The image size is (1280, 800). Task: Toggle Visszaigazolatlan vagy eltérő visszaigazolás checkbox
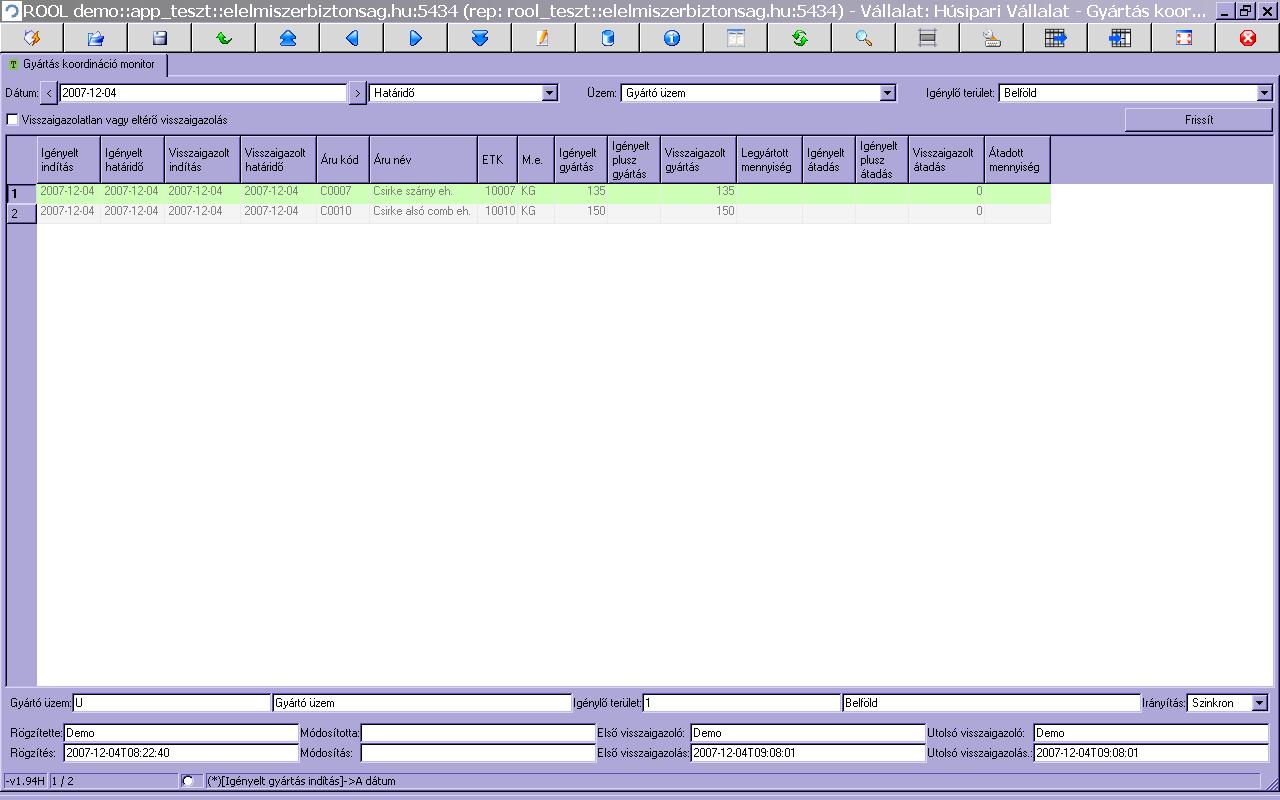13,120
